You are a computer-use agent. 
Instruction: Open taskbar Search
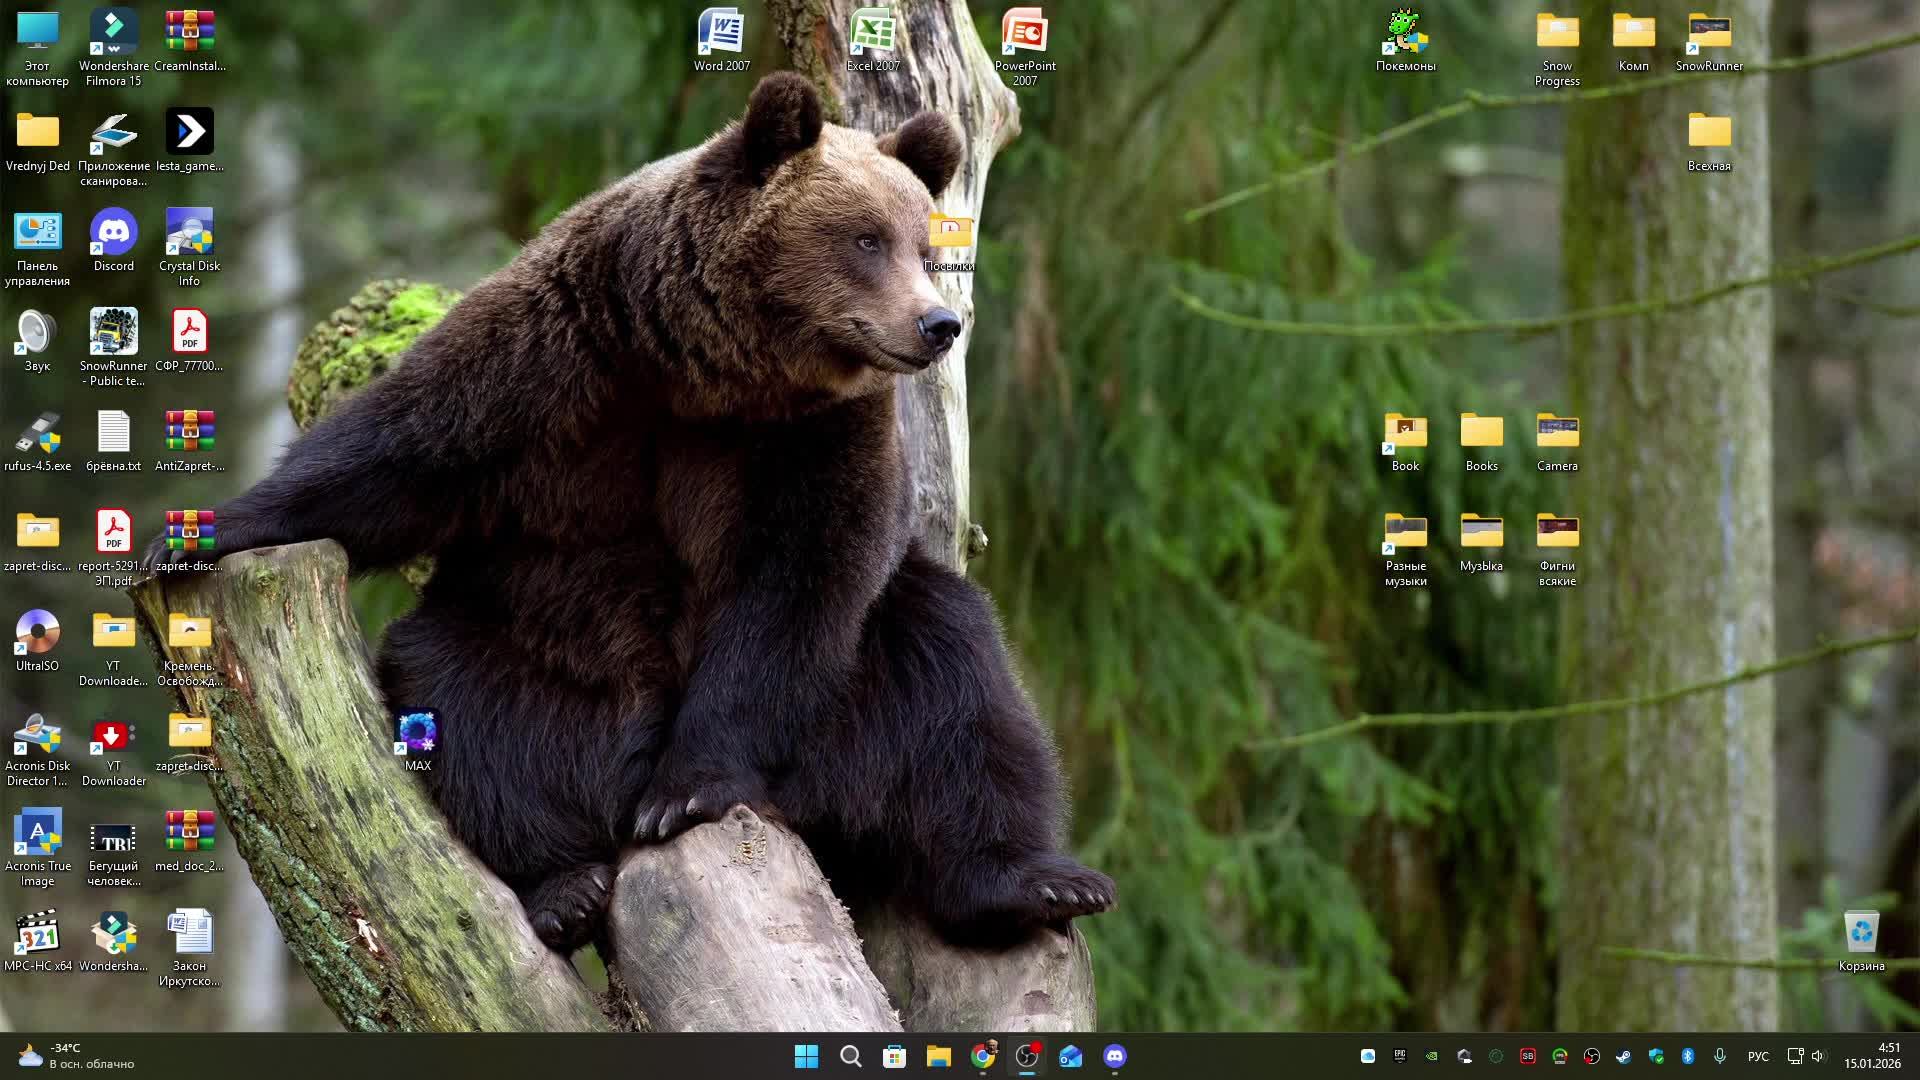pos(850,1056)
